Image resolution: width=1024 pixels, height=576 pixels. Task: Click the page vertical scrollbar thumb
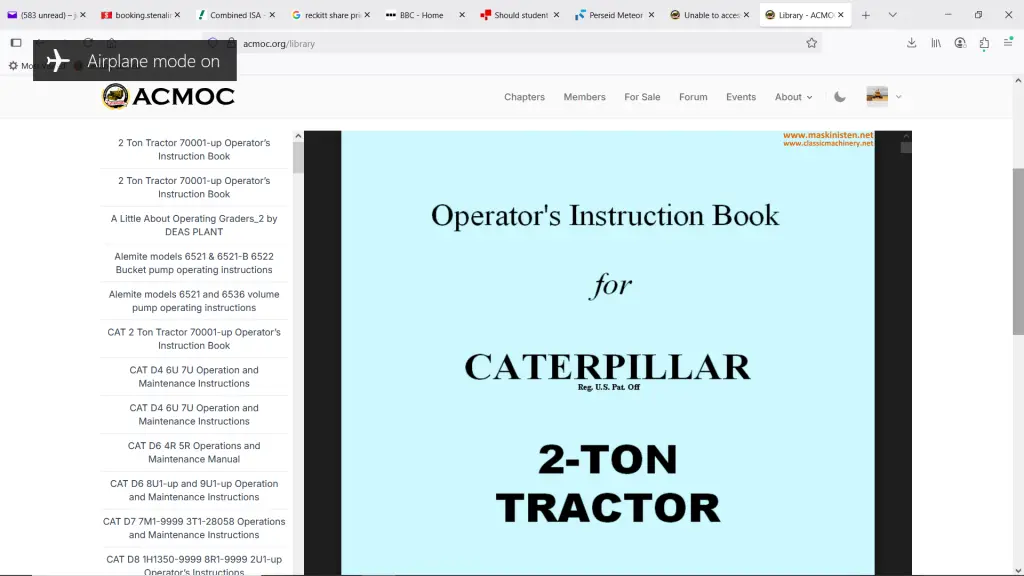(x=1018, y=251)
